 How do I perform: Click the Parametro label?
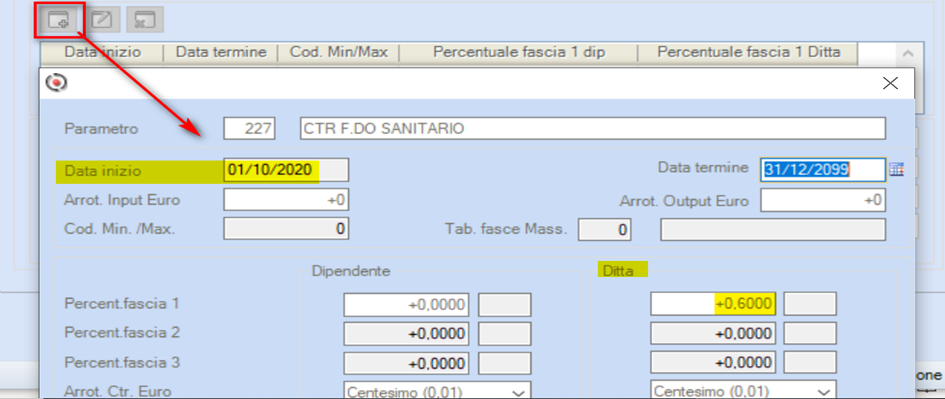tap(101, 128)
